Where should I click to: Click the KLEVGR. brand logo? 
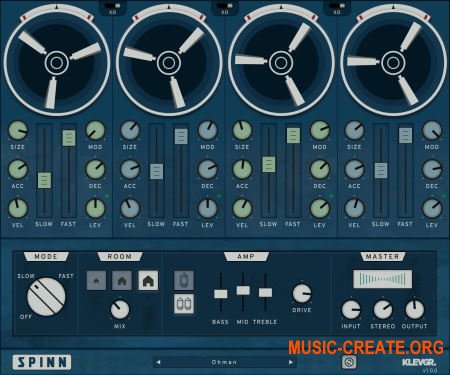coord(419,362)
